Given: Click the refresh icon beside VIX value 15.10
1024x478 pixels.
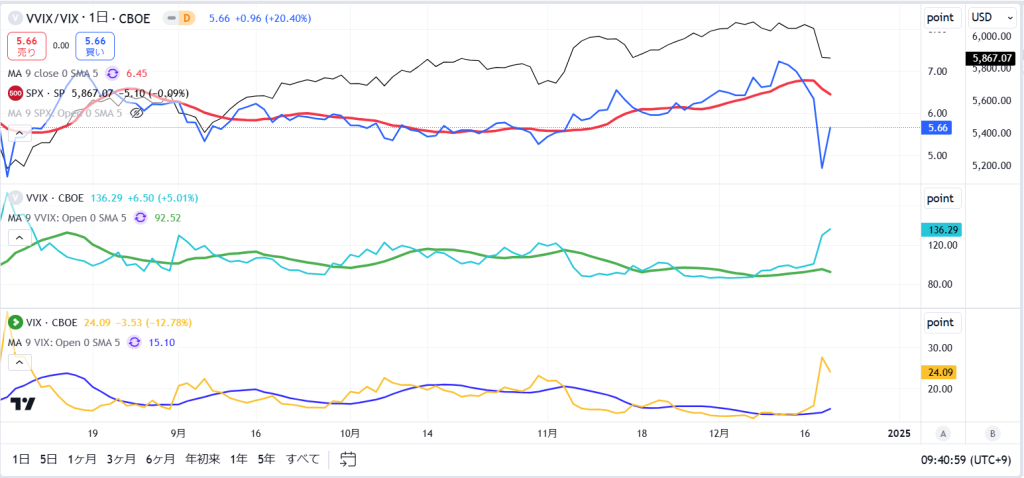Looking at the screenshot, I should (x=135, y=342).
